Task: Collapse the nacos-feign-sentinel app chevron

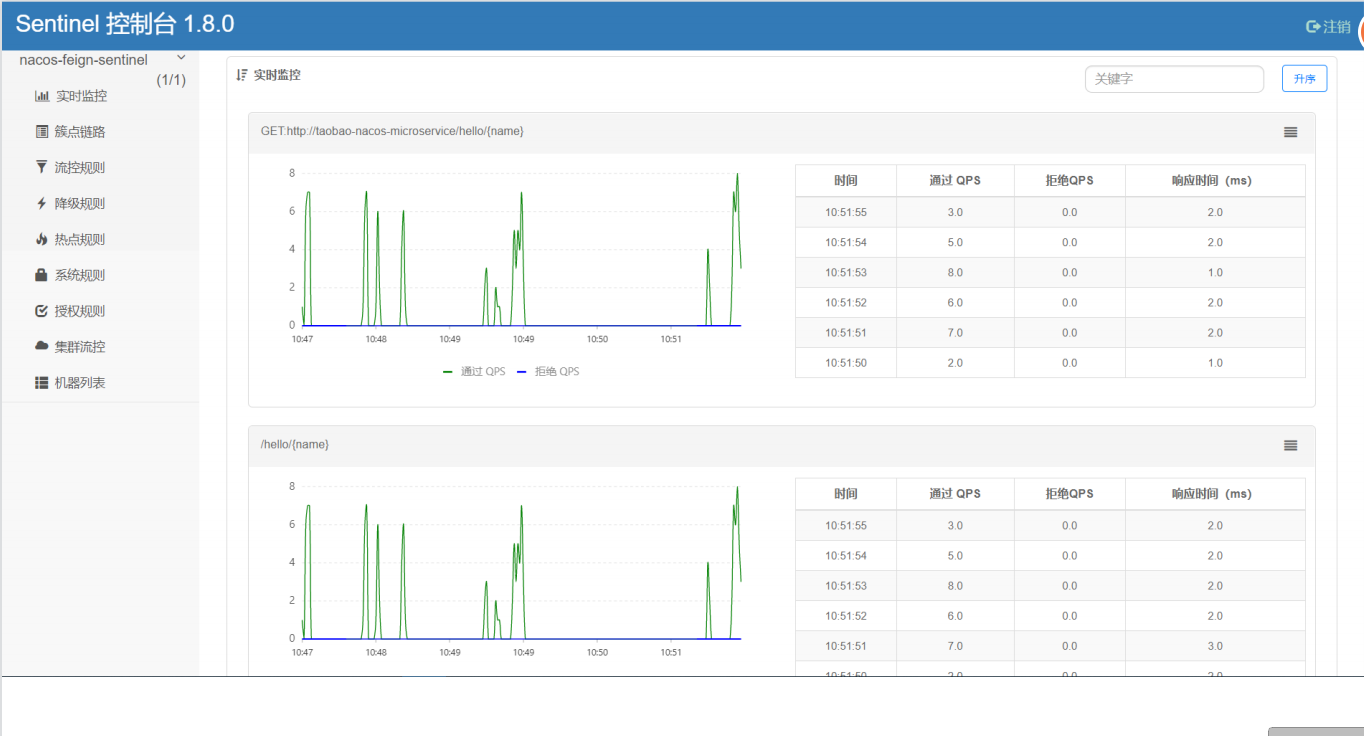Action: [x=181, y=59]
